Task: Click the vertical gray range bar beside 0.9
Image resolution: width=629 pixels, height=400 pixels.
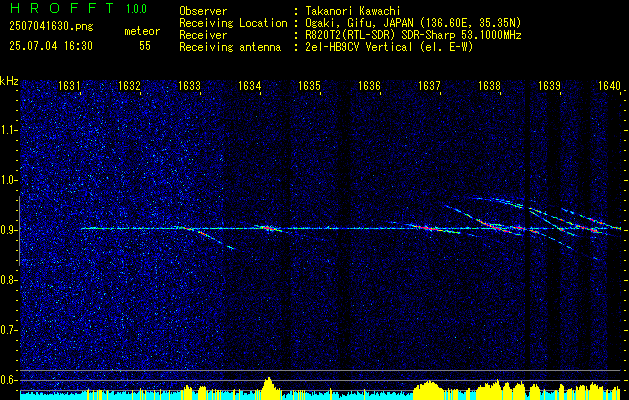Action: (19, 231)
